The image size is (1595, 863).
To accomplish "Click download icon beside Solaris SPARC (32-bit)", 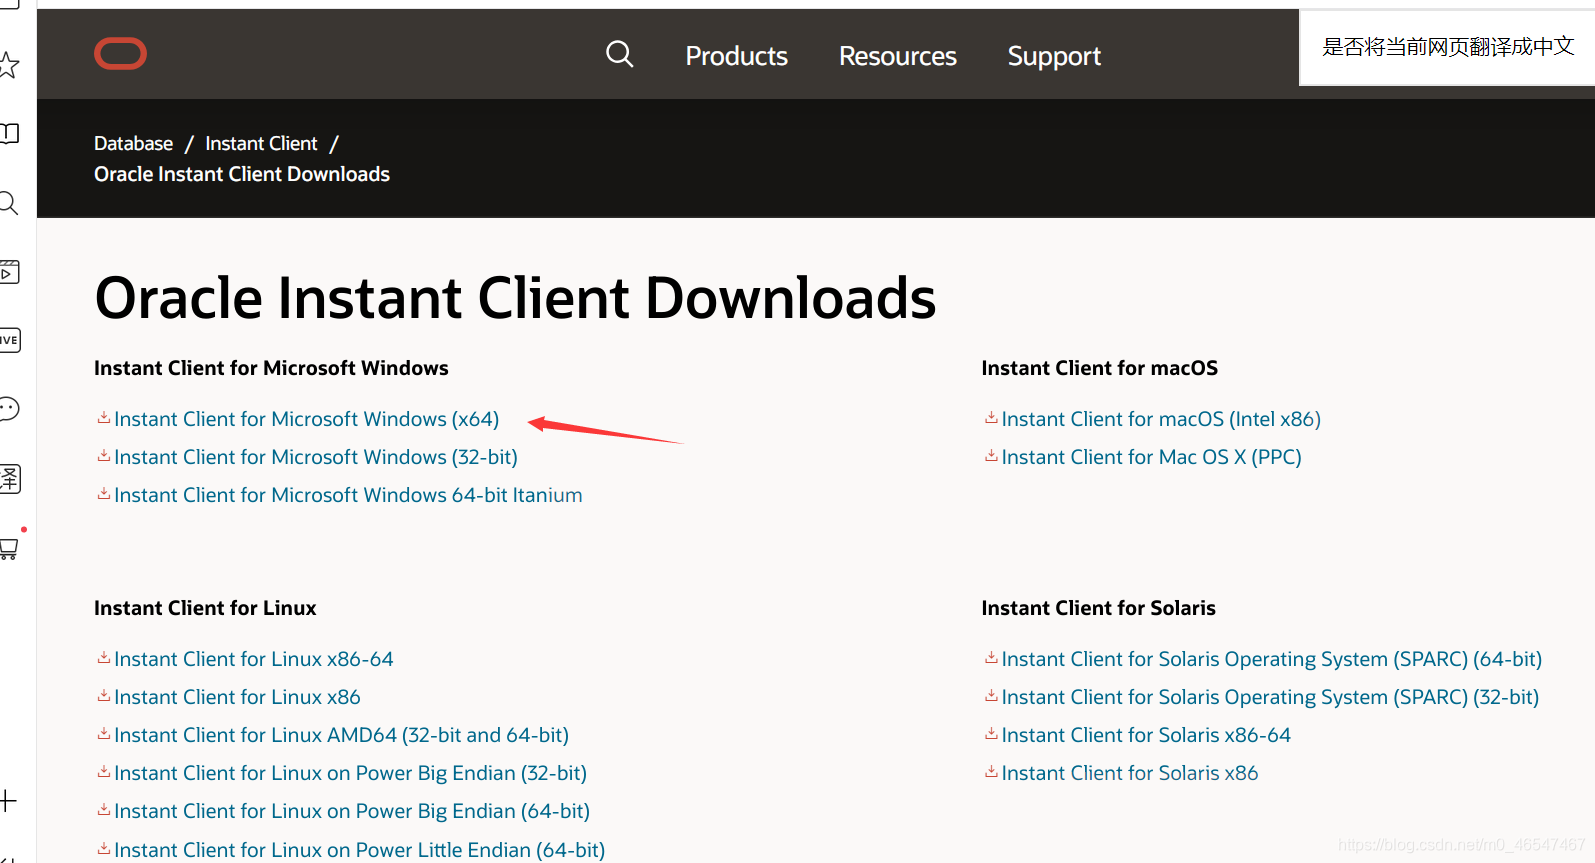I will tap(991, 696).
